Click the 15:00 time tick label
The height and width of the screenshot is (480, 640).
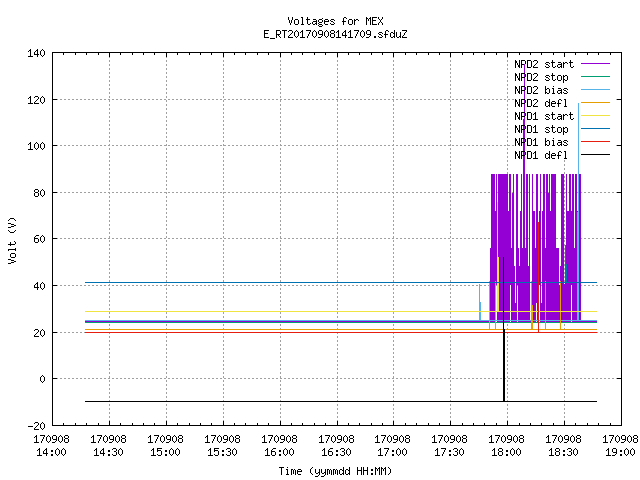pos(165,453)
